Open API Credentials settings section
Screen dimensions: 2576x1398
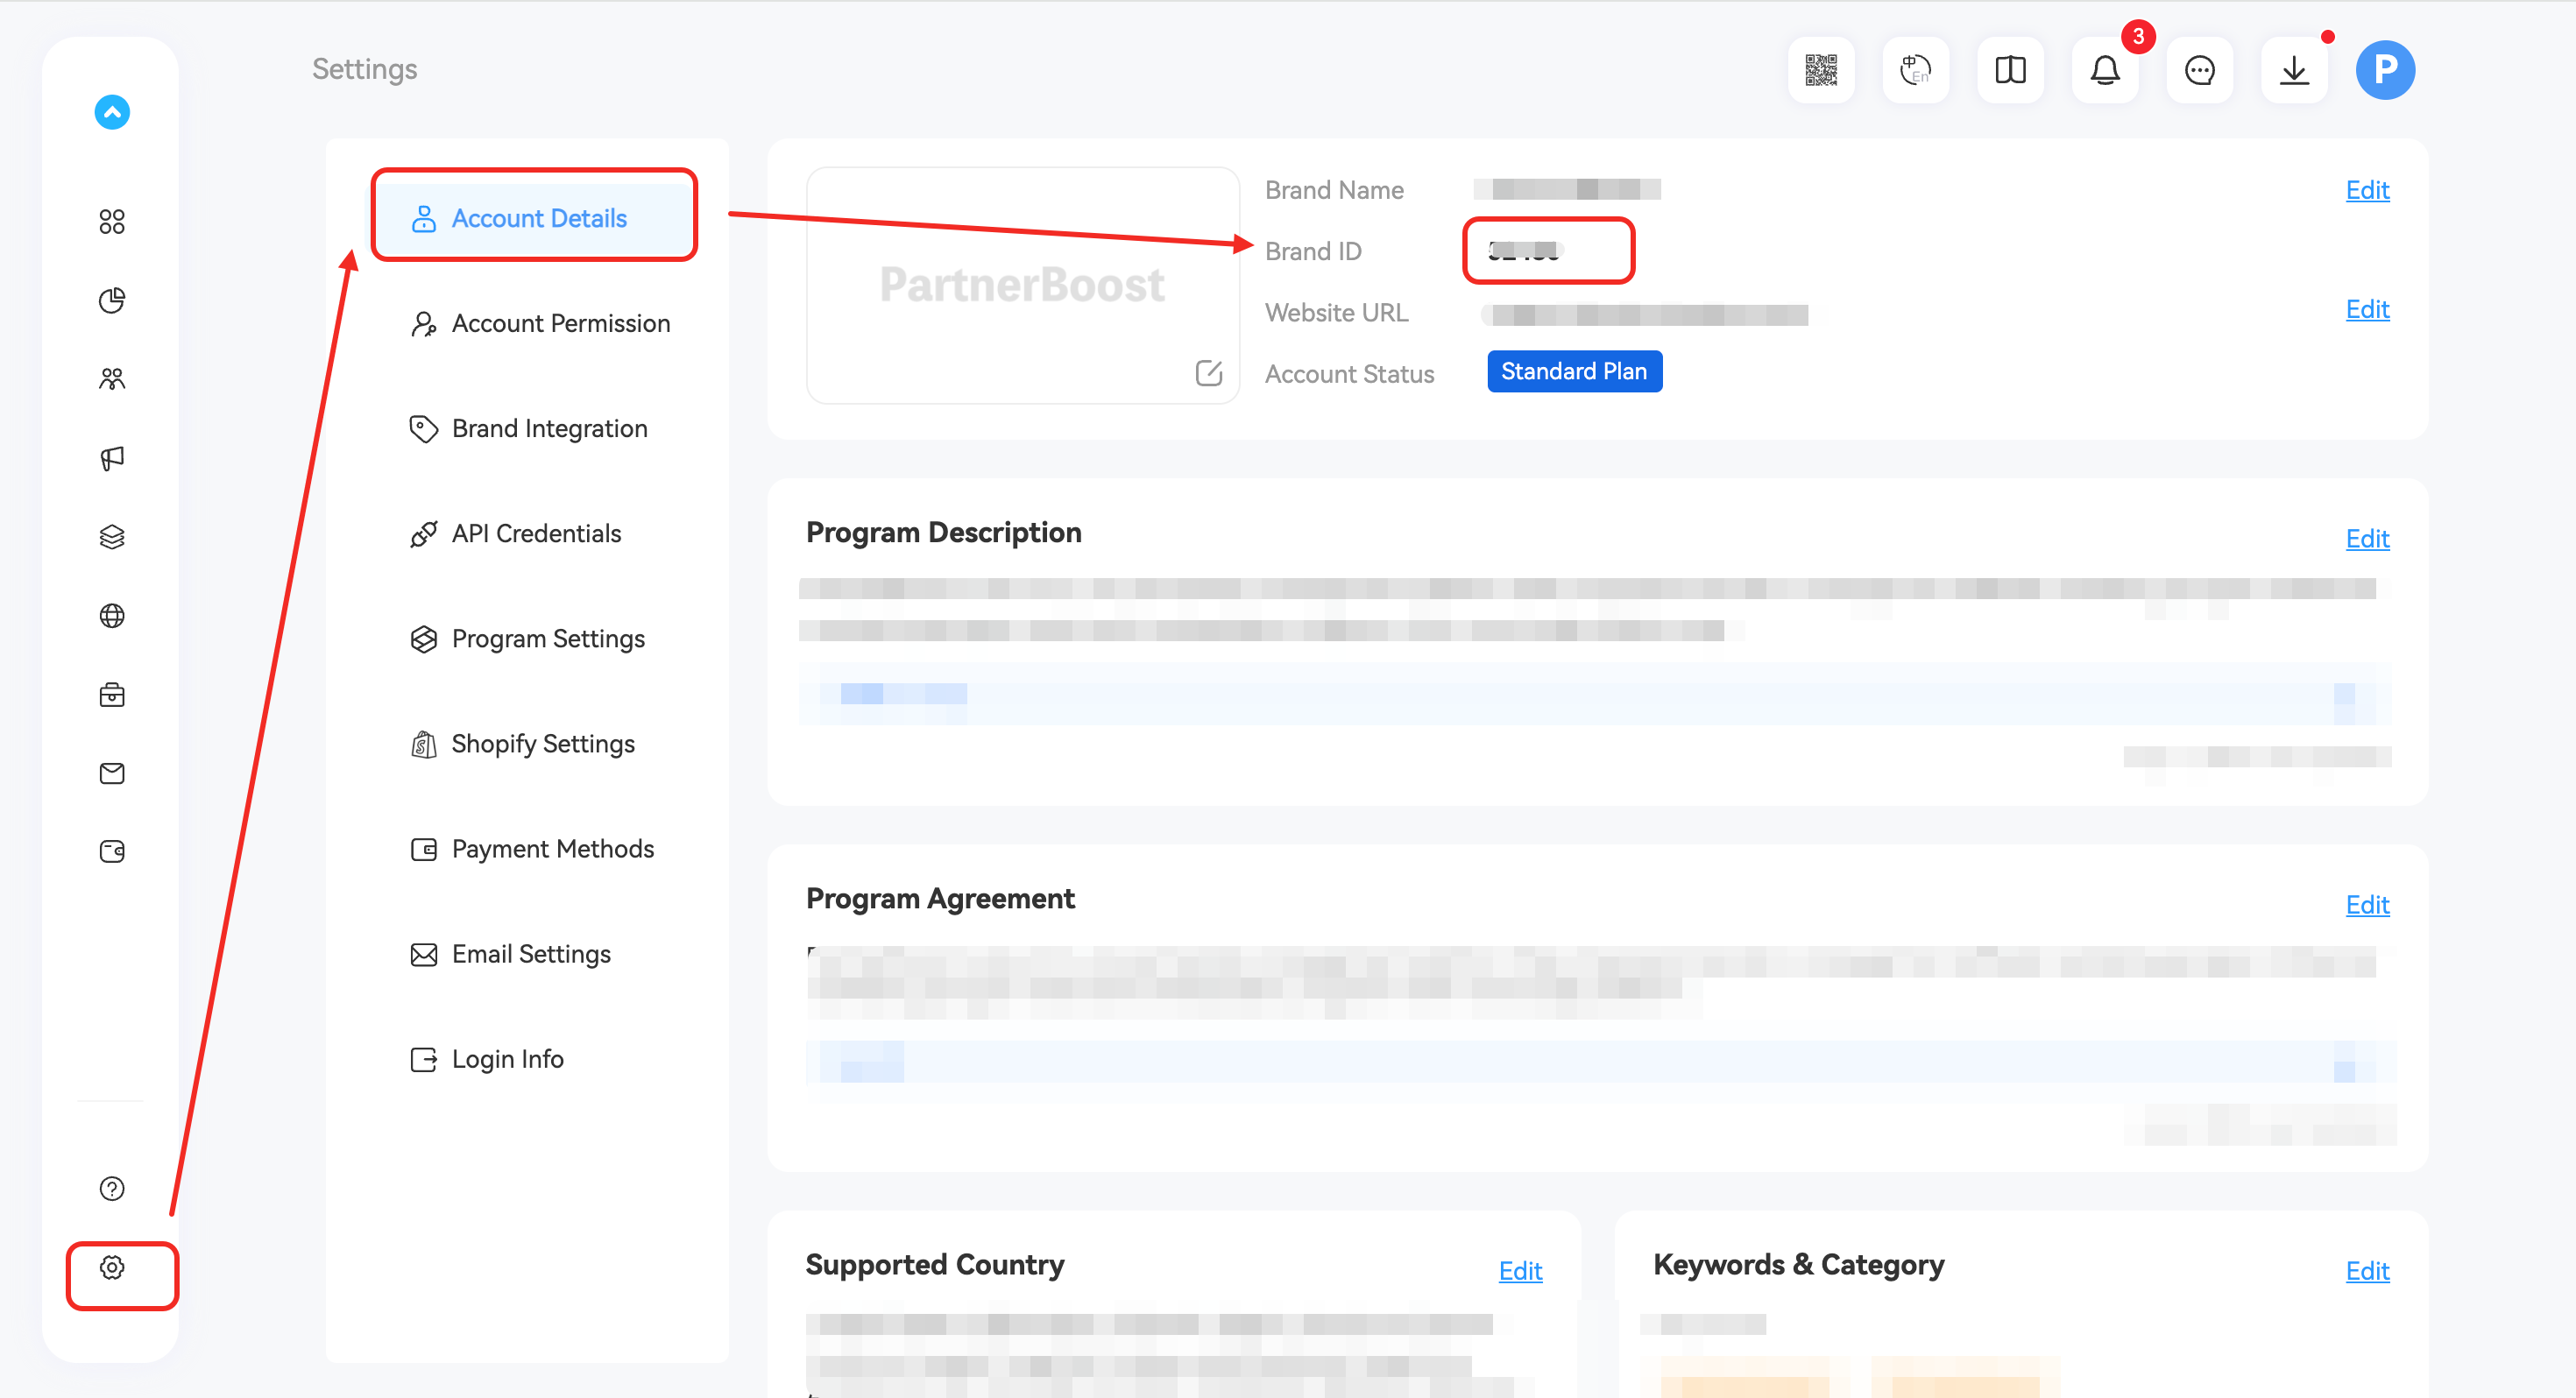pos(536,533)
